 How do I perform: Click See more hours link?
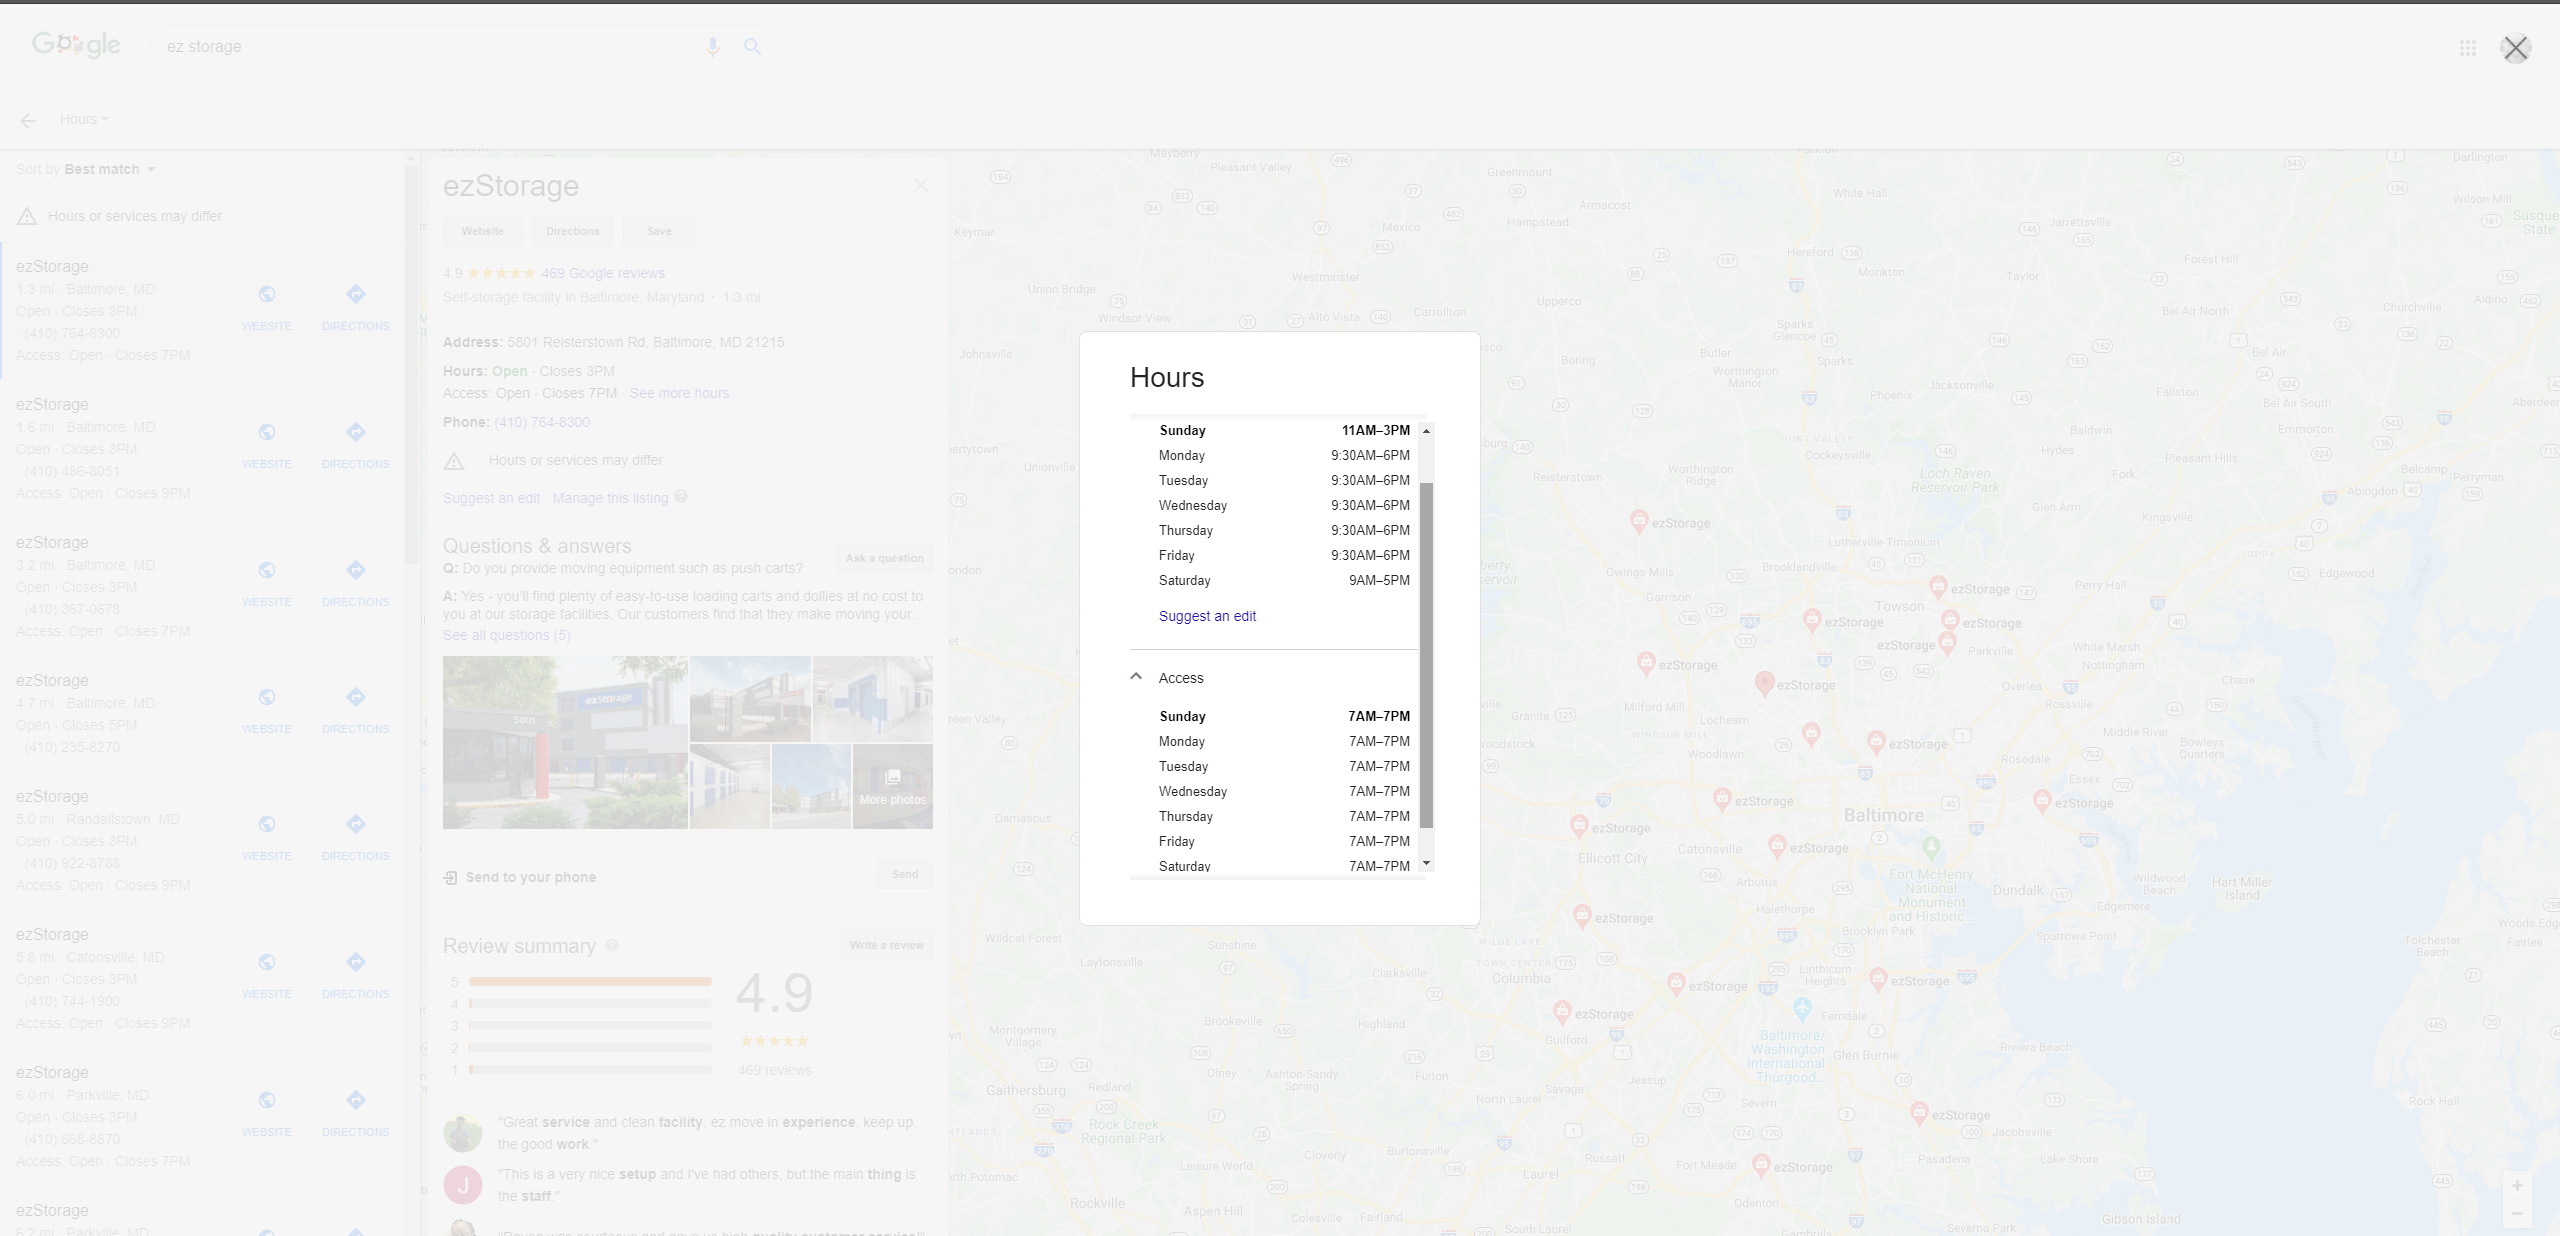click(x=679, y=394)
